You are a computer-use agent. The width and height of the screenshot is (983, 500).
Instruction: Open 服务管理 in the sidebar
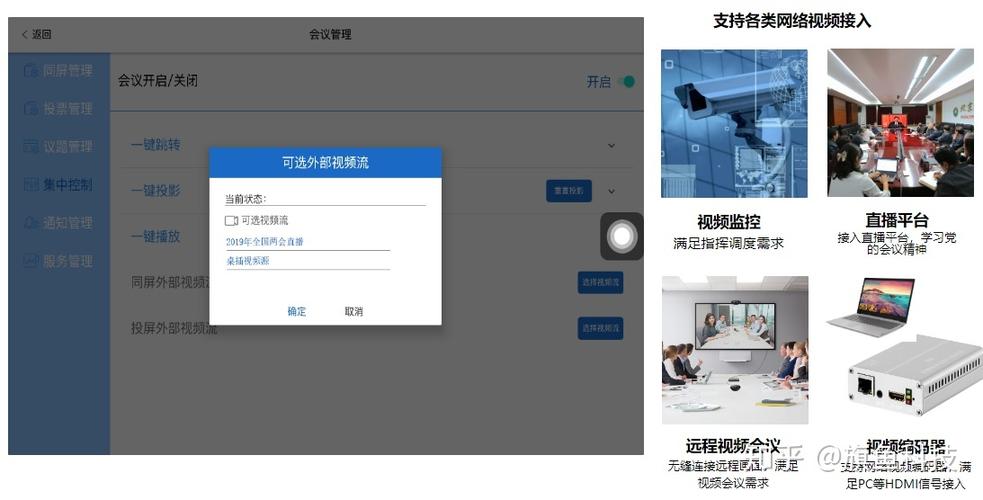[x=67, y=261]
